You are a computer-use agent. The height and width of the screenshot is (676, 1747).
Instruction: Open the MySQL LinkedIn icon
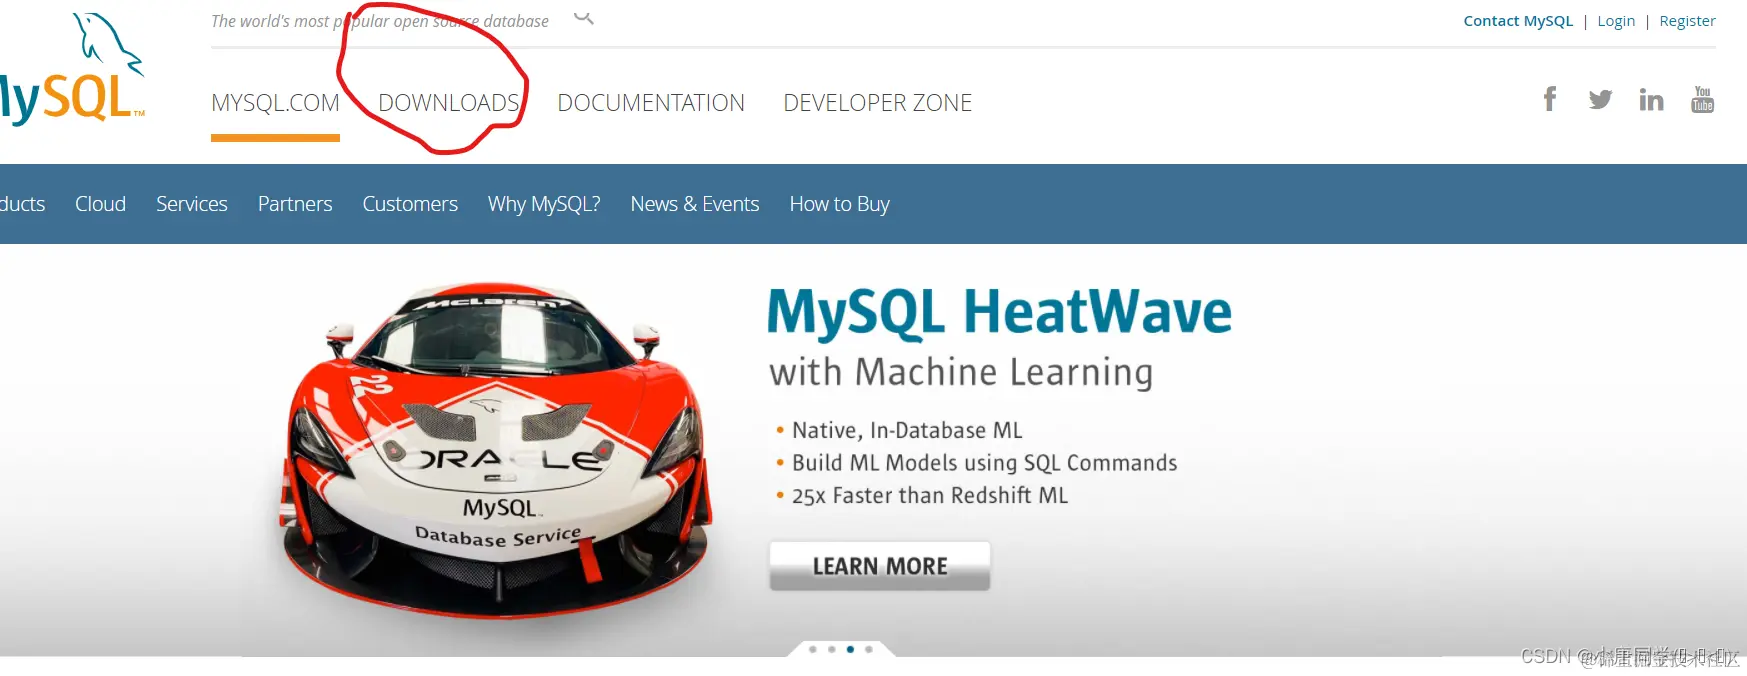point(1651,99)
